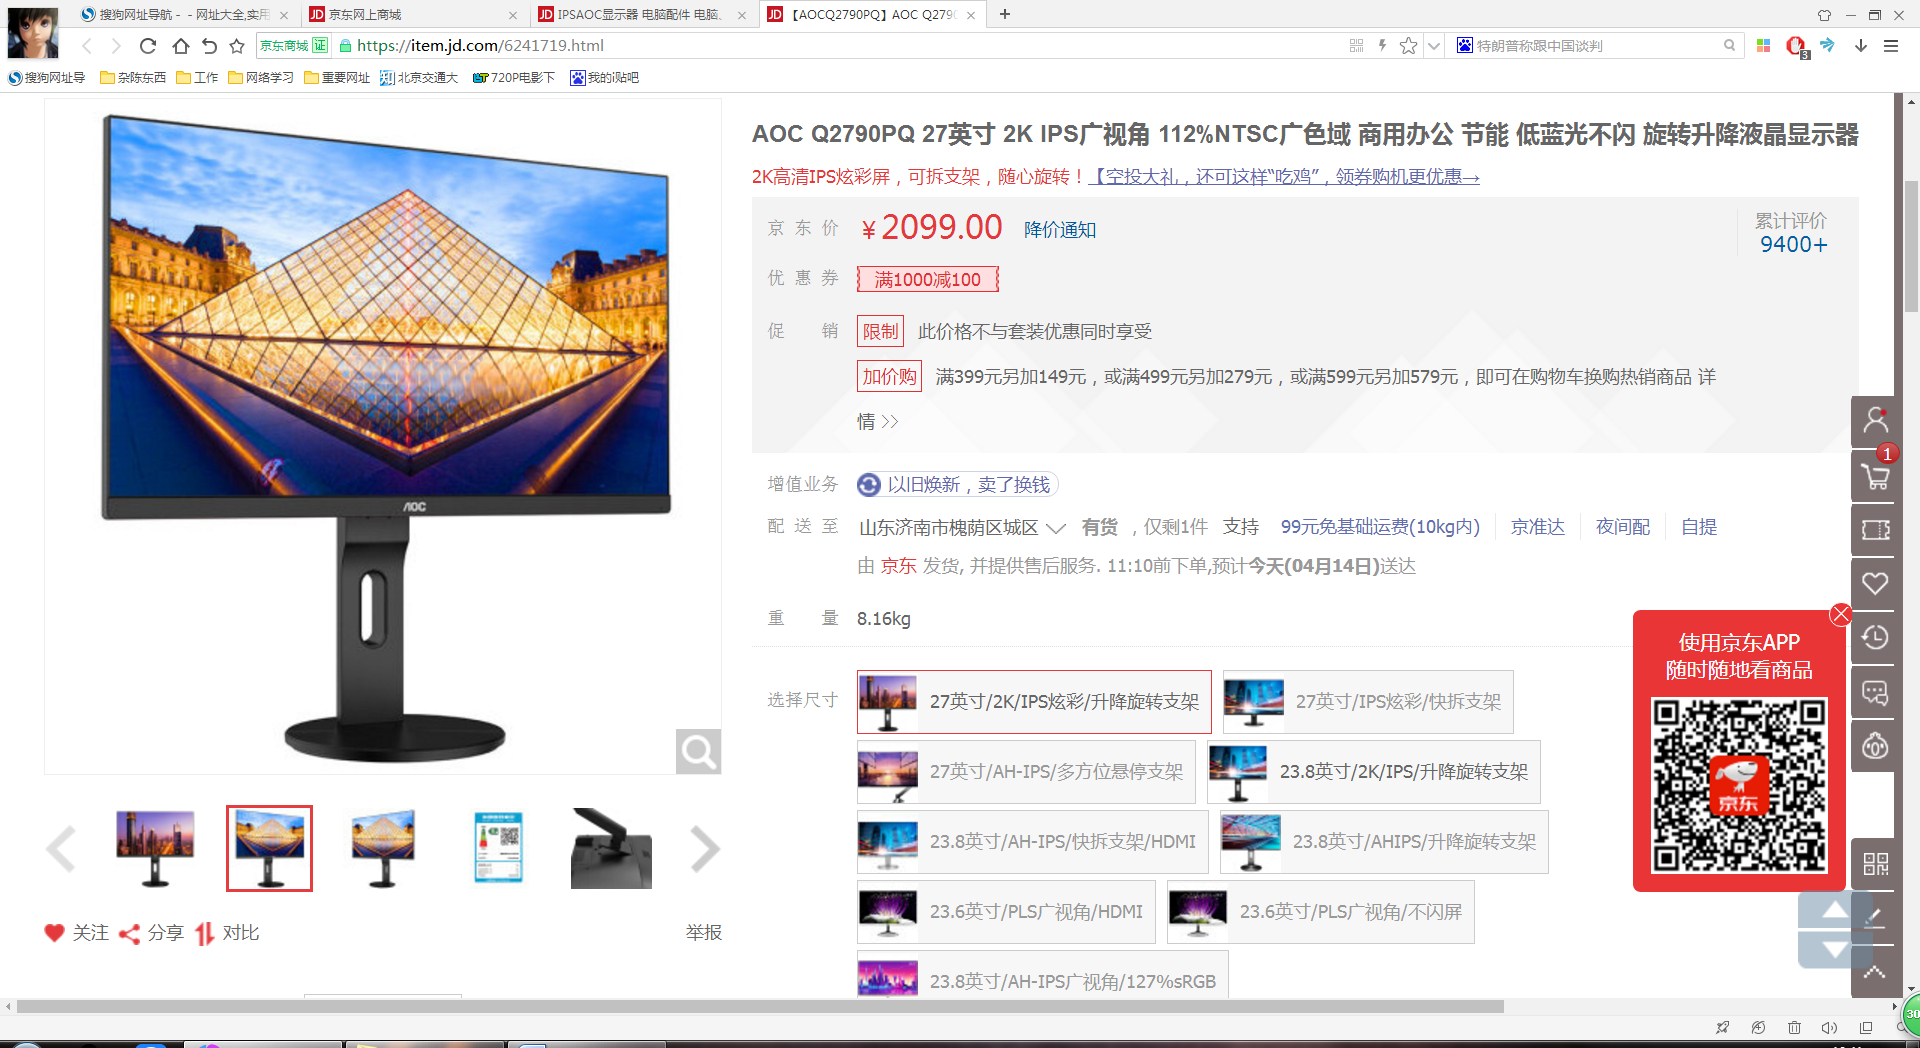Viewport: 1920px width, 1048px height.
Task: Follow this product with heart 关注
Action: [77, 932]
